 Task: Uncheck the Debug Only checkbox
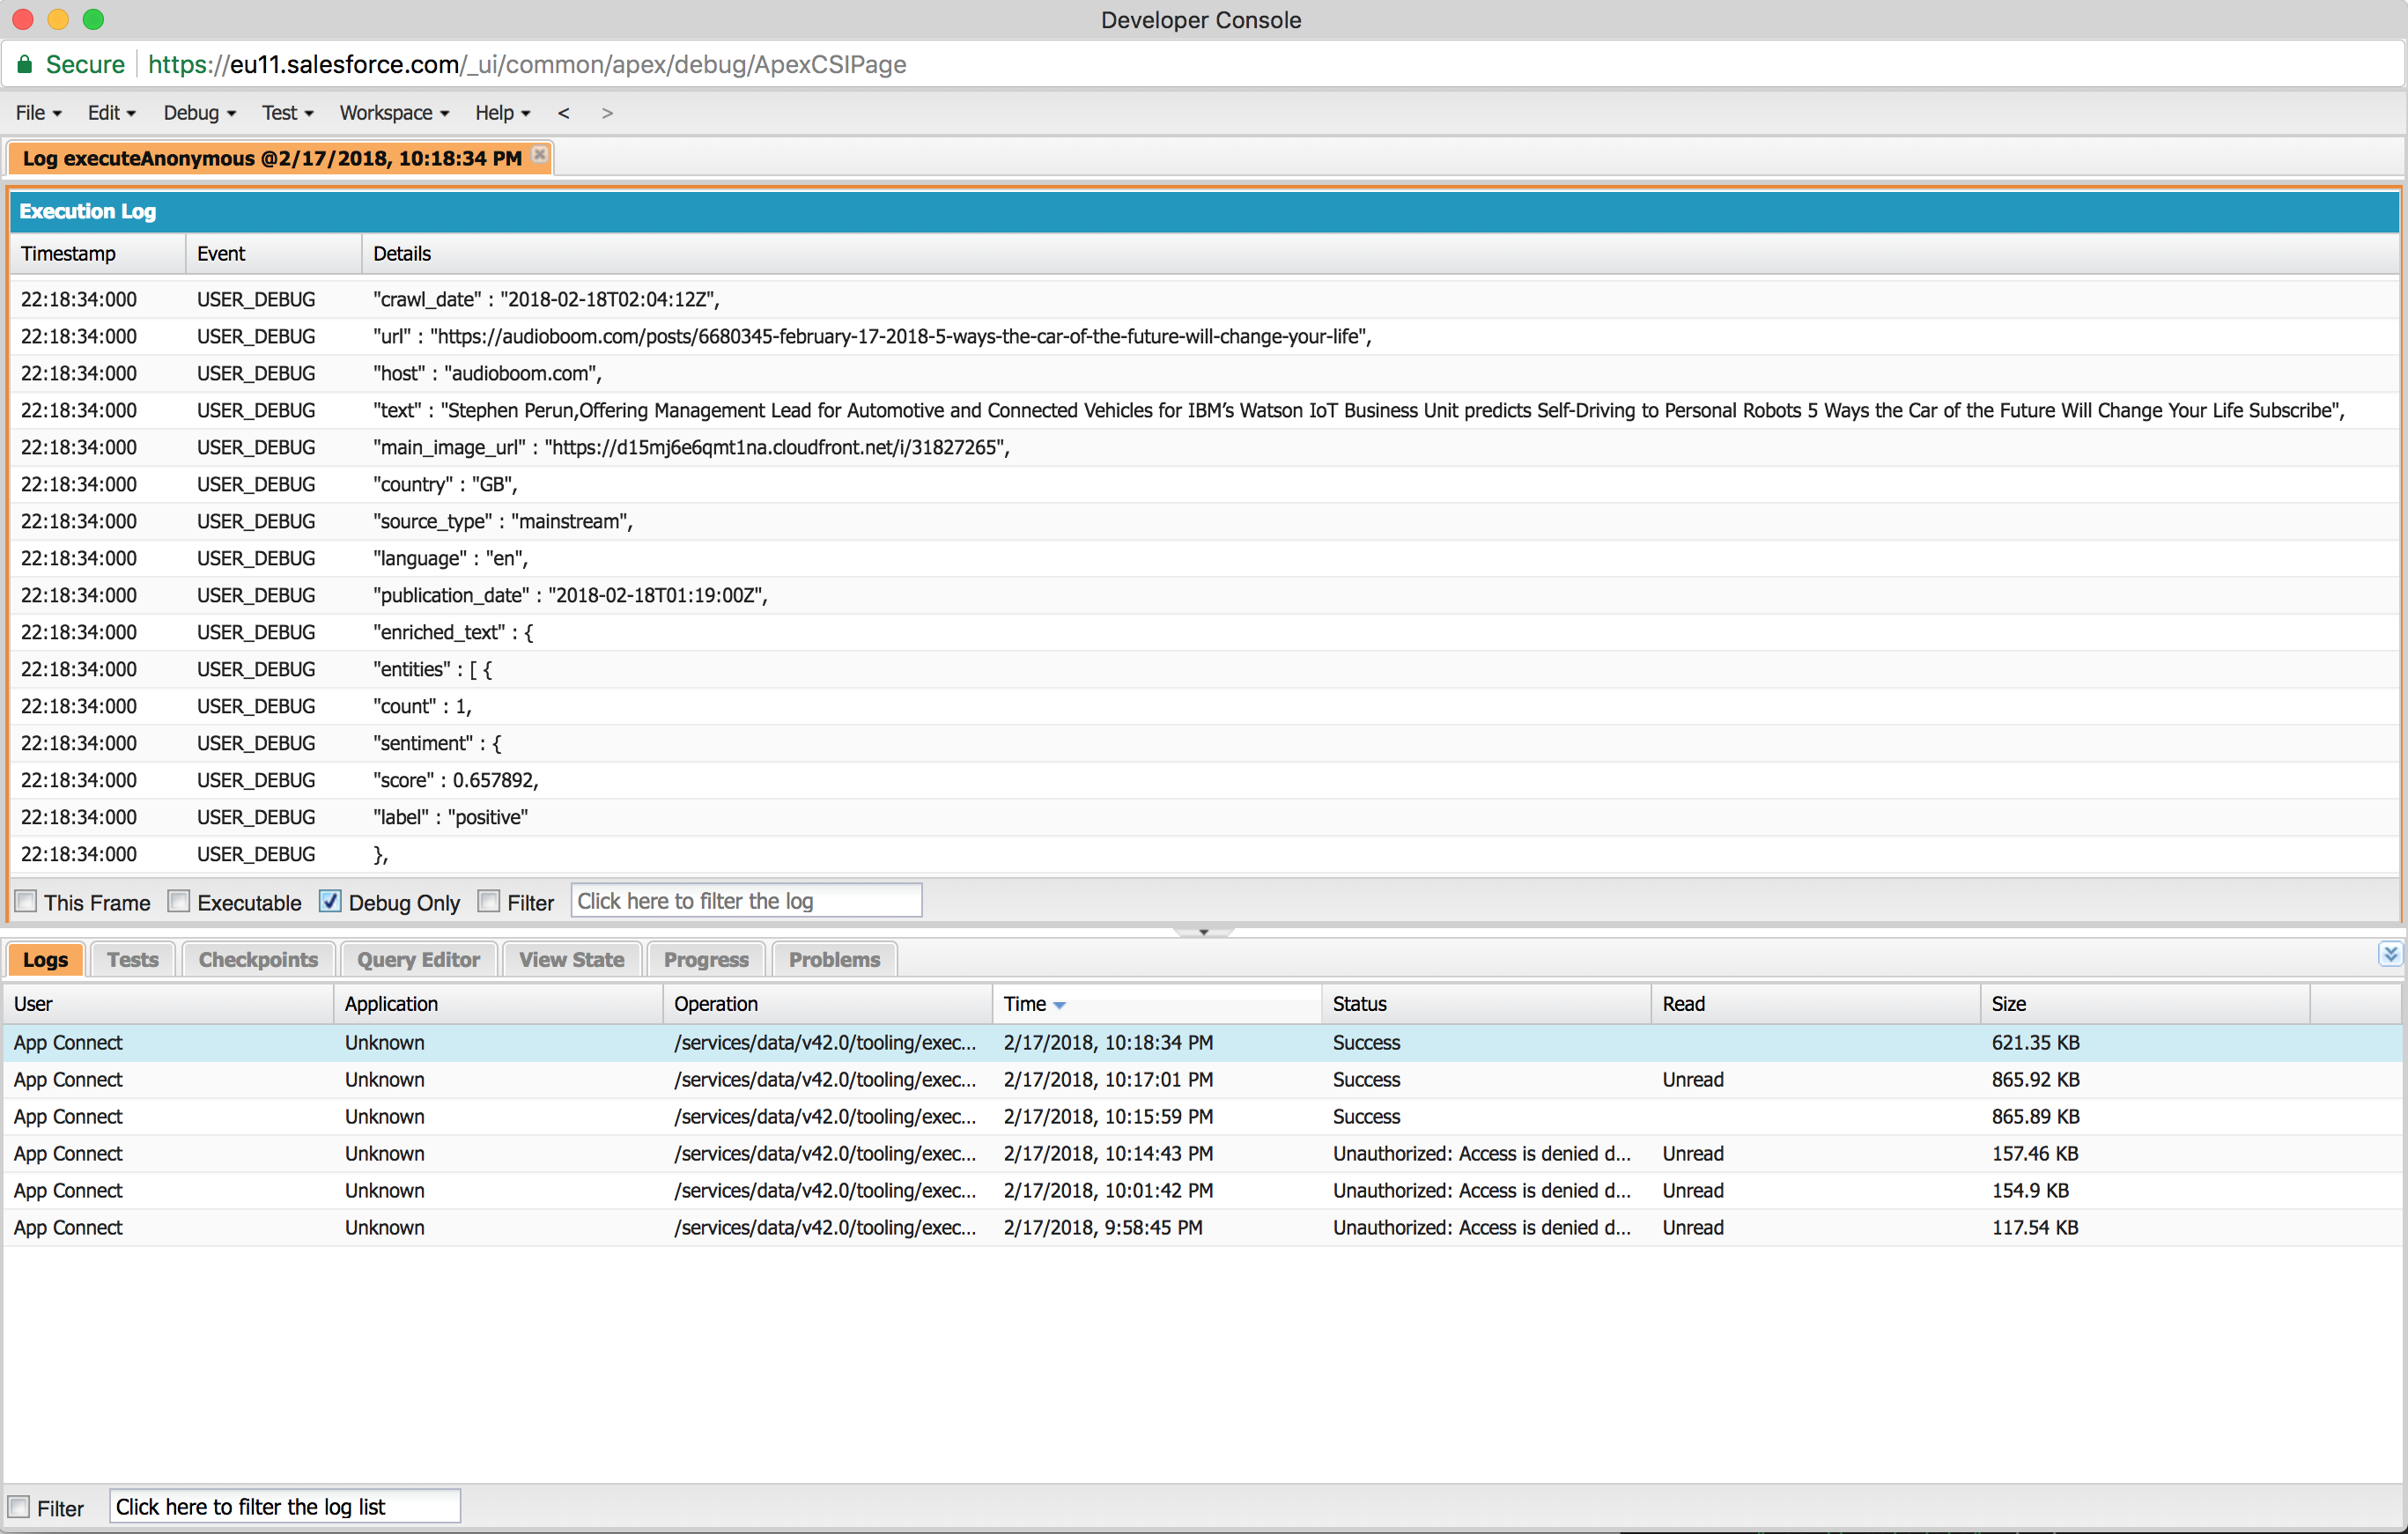(x=330, y=901)
